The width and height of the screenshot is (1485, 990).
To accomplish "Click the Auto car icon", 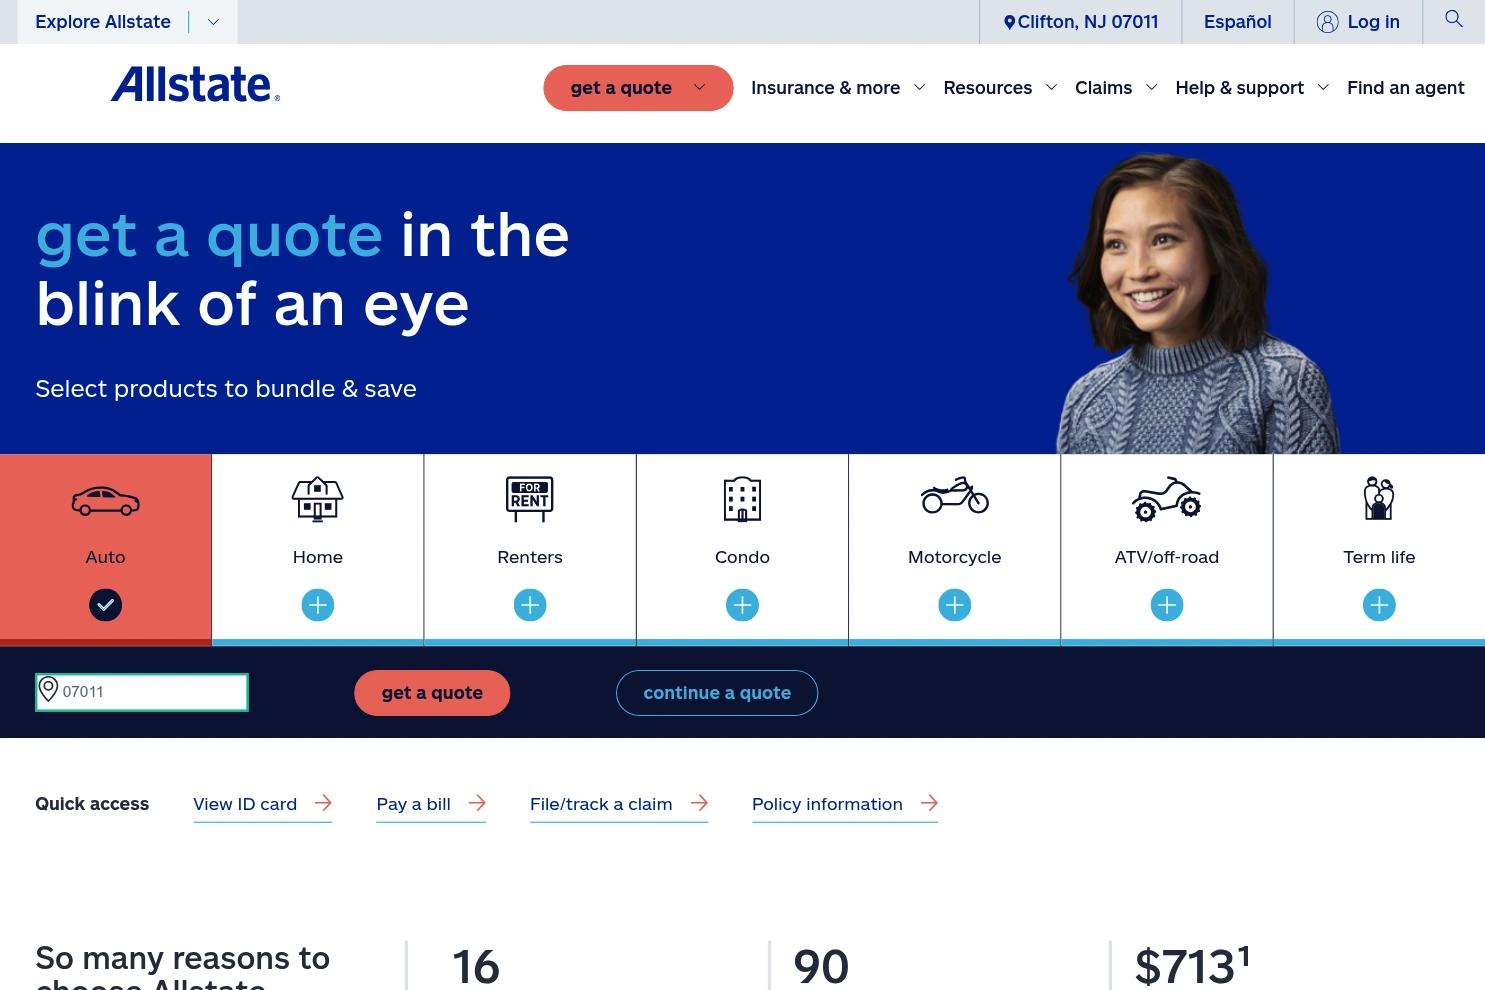I will tap(105, 500).
